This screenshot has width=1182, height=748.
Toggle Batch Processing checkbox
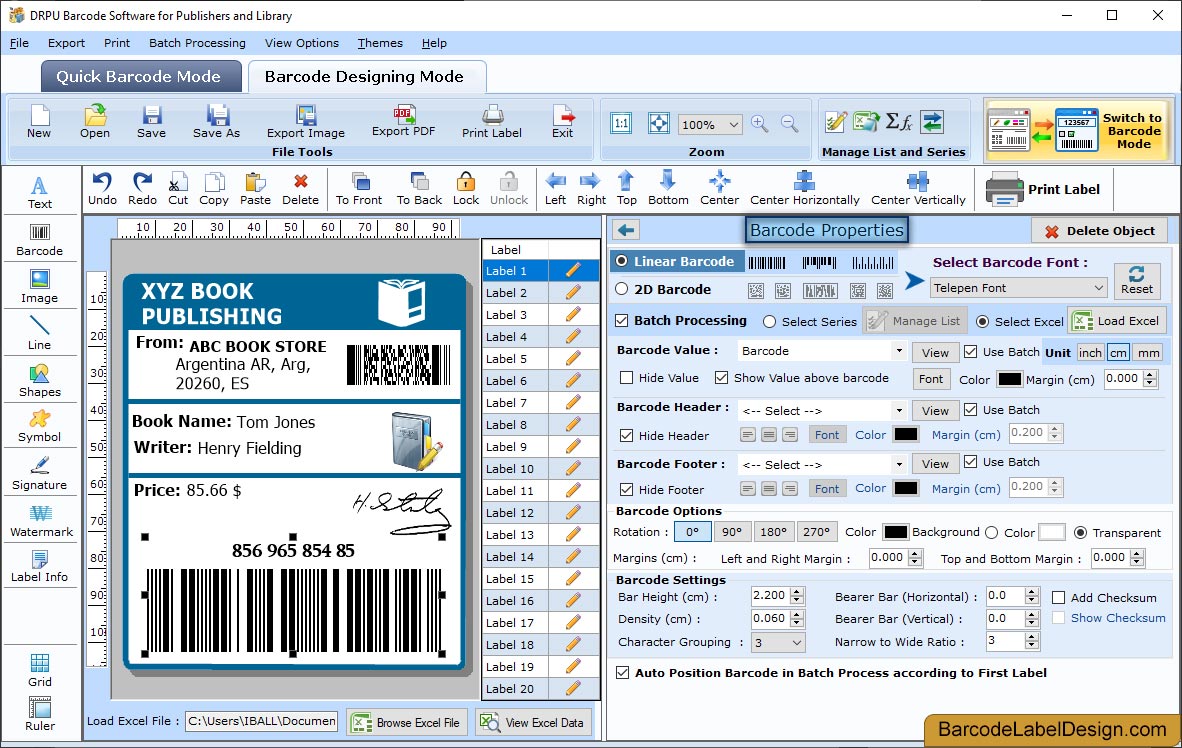622,320
